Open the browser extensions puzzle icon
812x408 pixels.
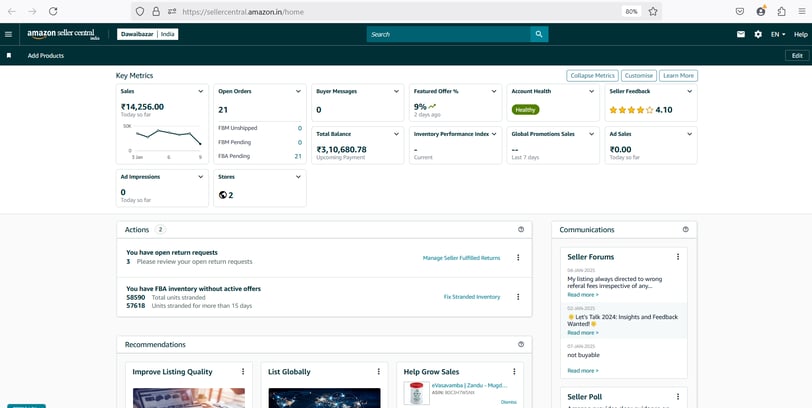tap(781, 11)
